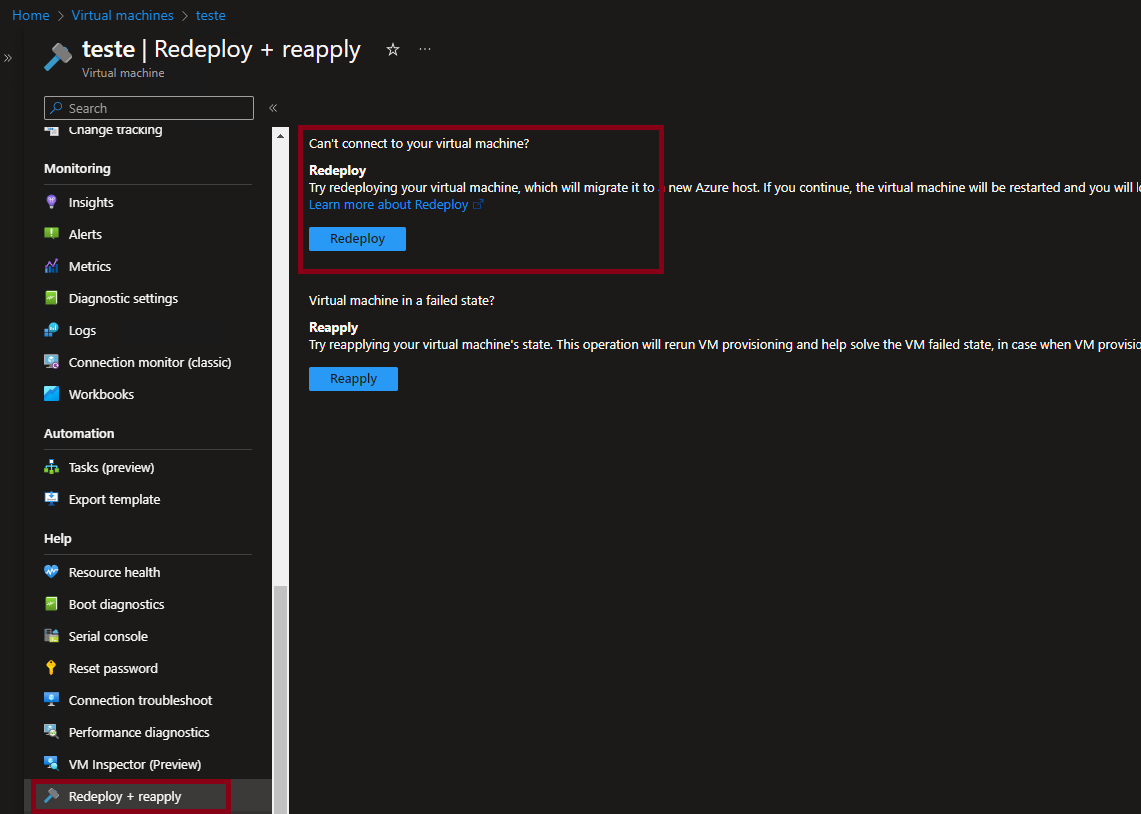Click the Metrics chart icon
The image size is (1141, 814).
(x=51, y=266)
